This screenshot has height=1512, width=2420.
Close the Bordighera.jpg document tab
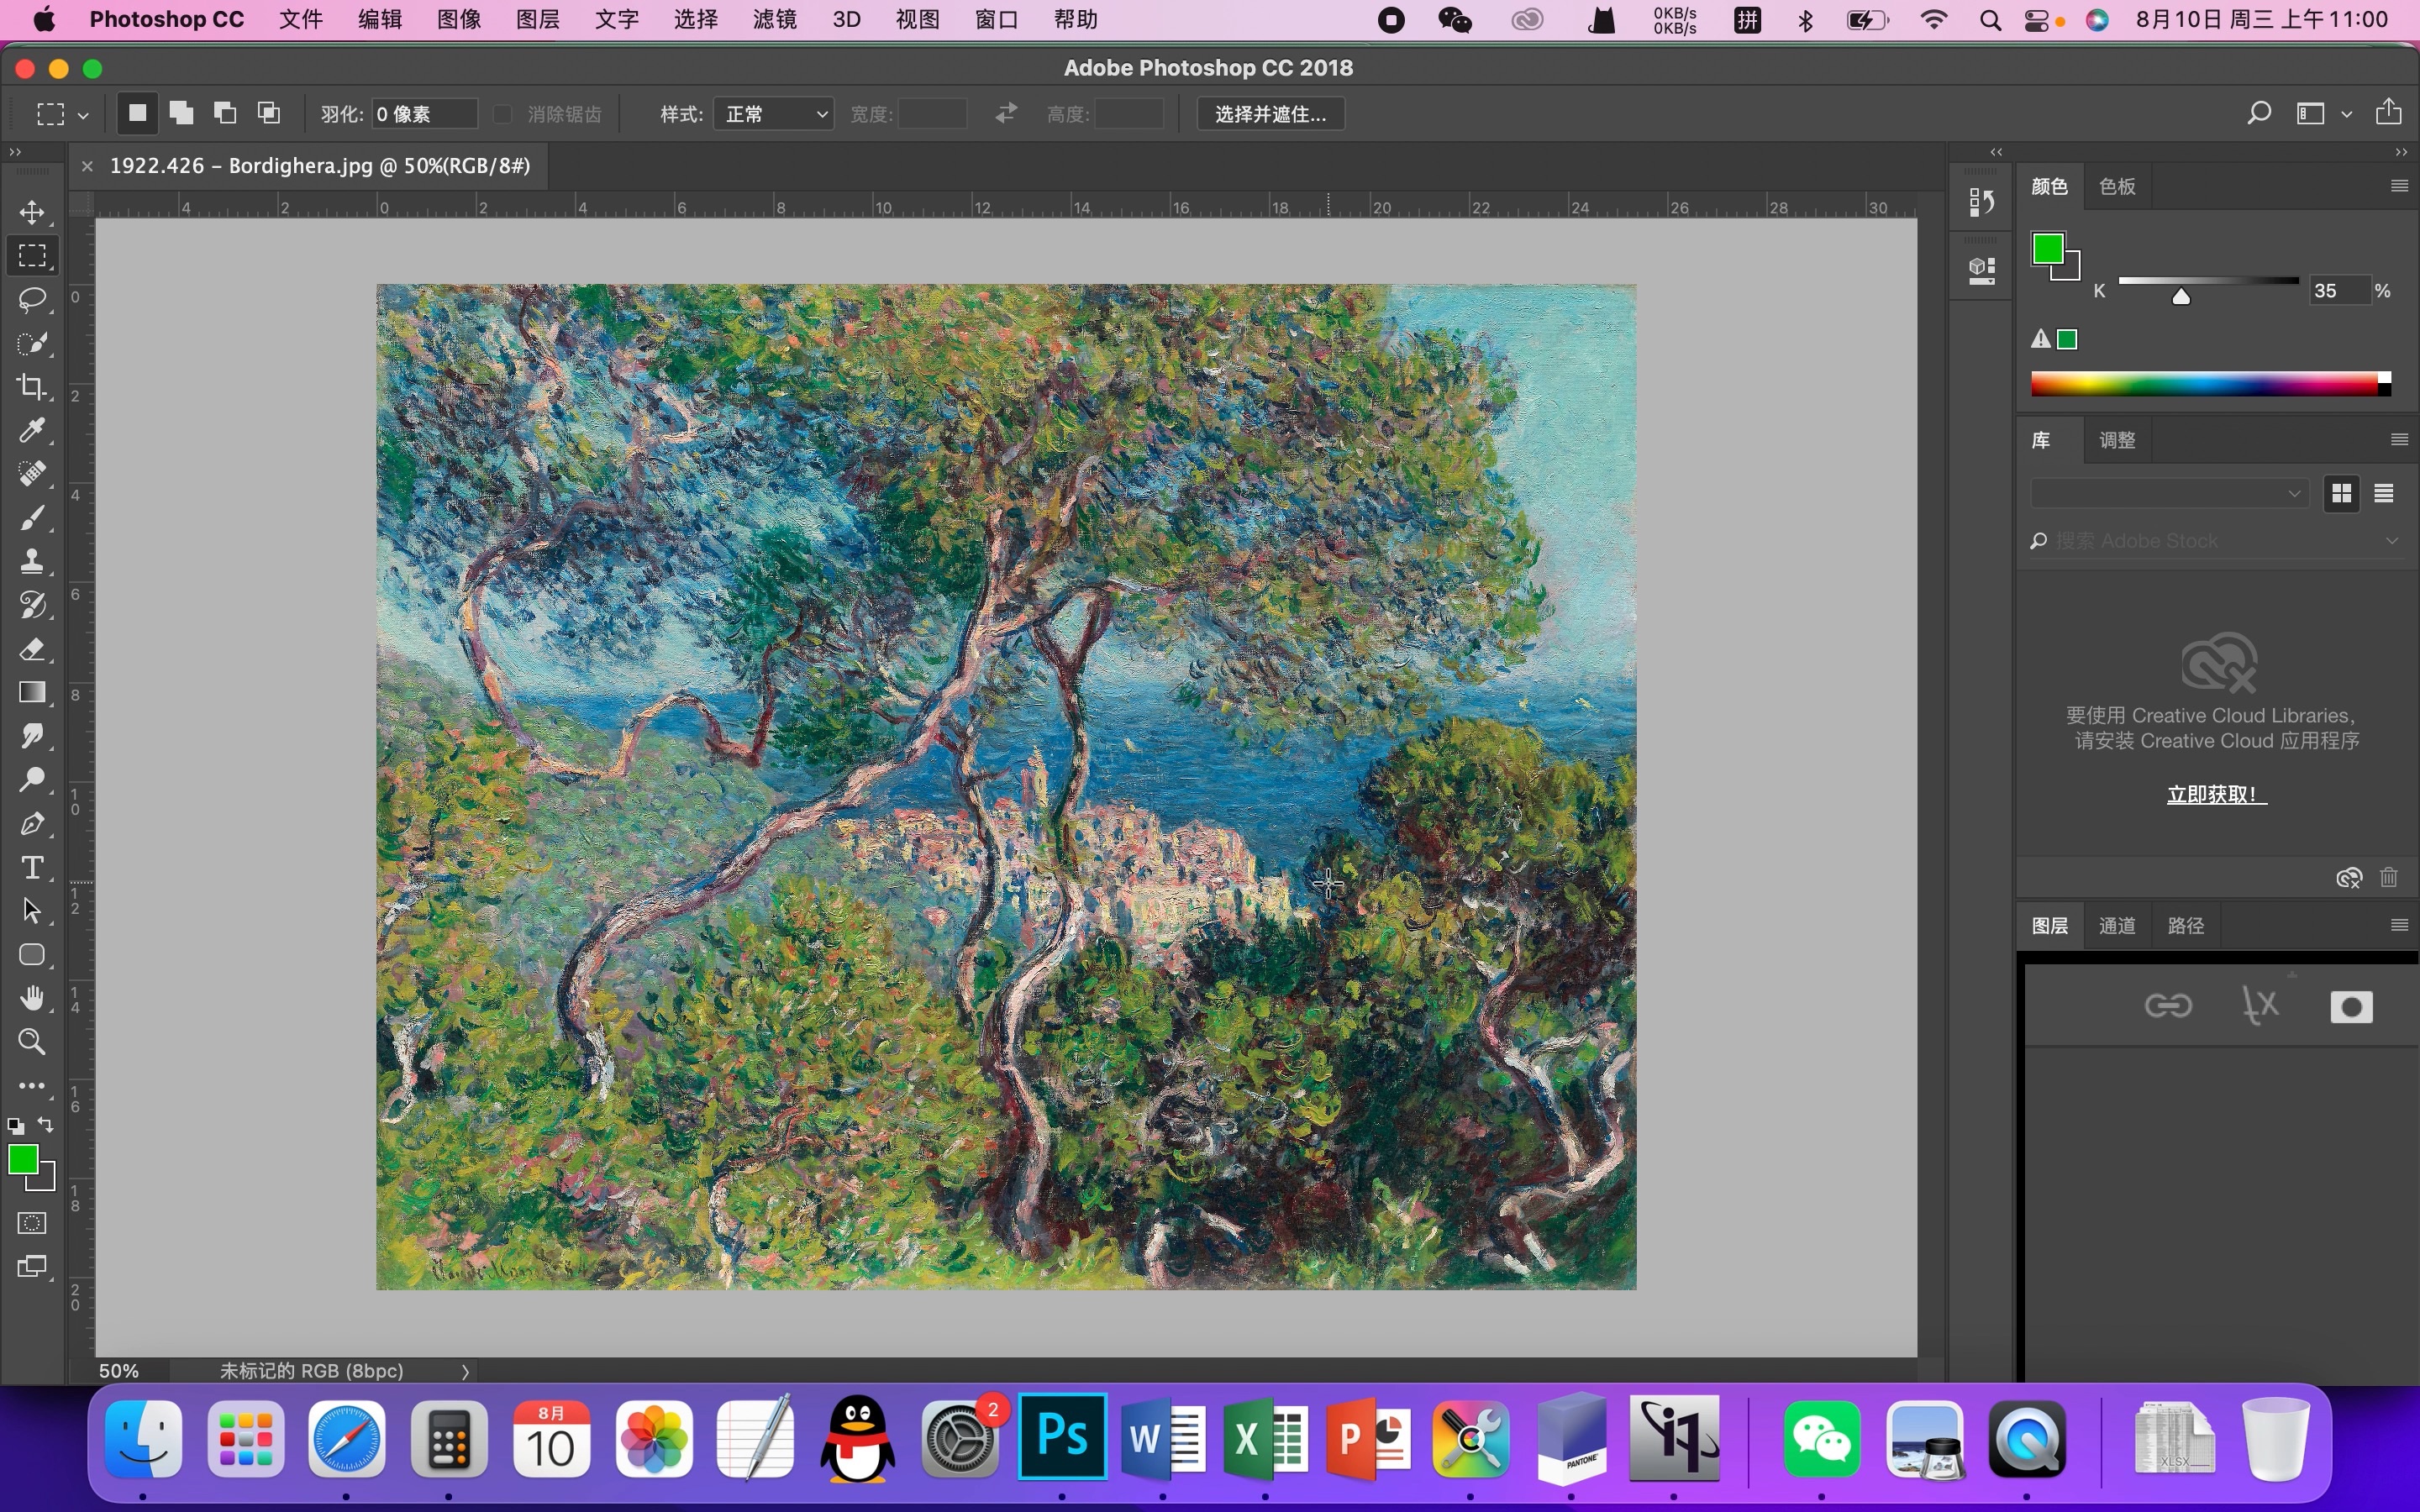click(x=87, y=166)
